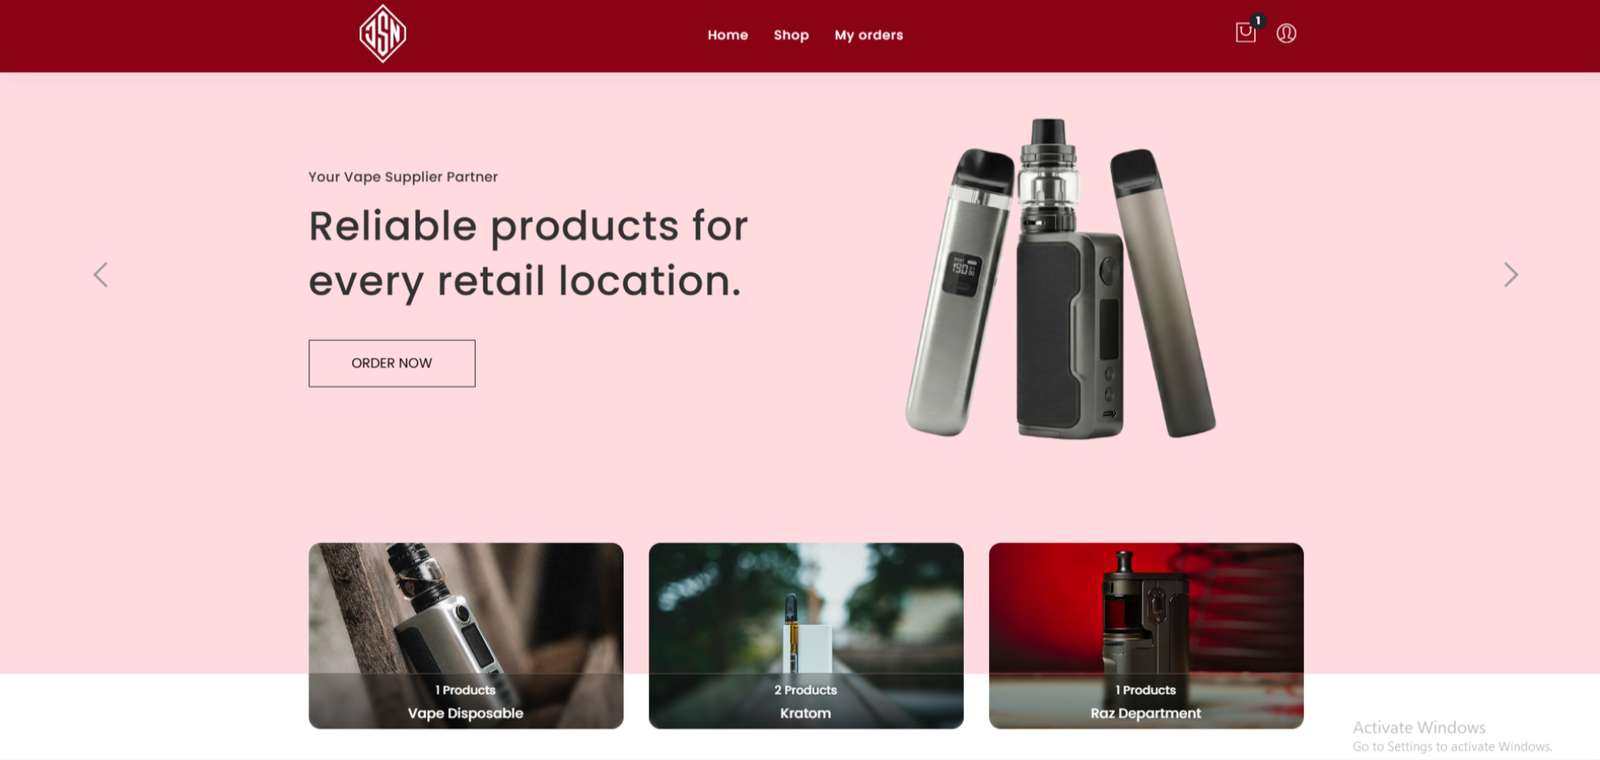The height and width of the screenshot is (760, 1600).
Task: Click the Reliable products headline text
Action: point(528,254)
